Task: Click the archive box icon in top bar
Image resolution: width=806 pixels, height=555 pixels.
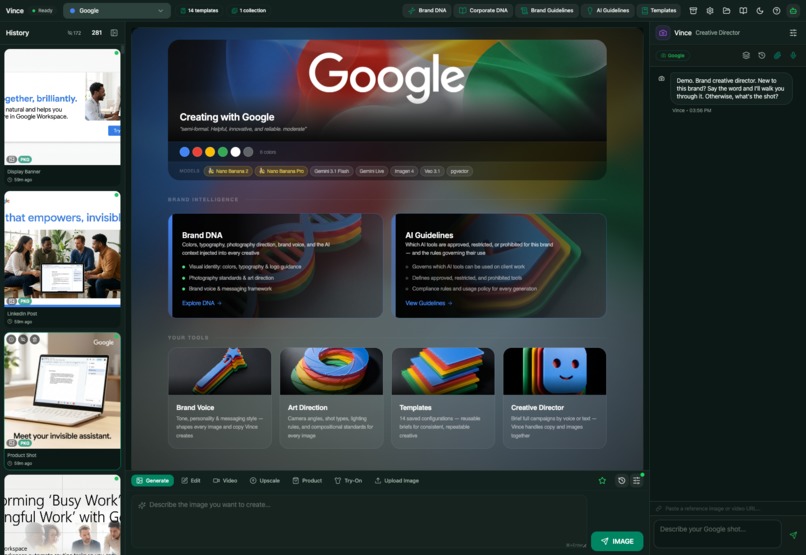Action: click(x=693, y=10)
